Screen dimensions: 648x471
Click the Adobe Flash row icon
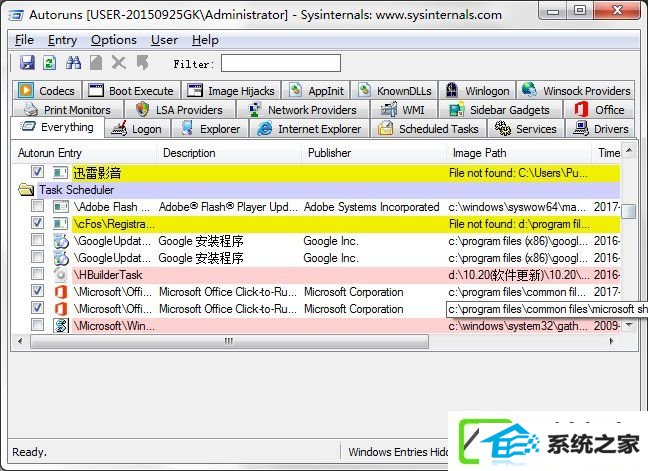[x=61, y=207]
